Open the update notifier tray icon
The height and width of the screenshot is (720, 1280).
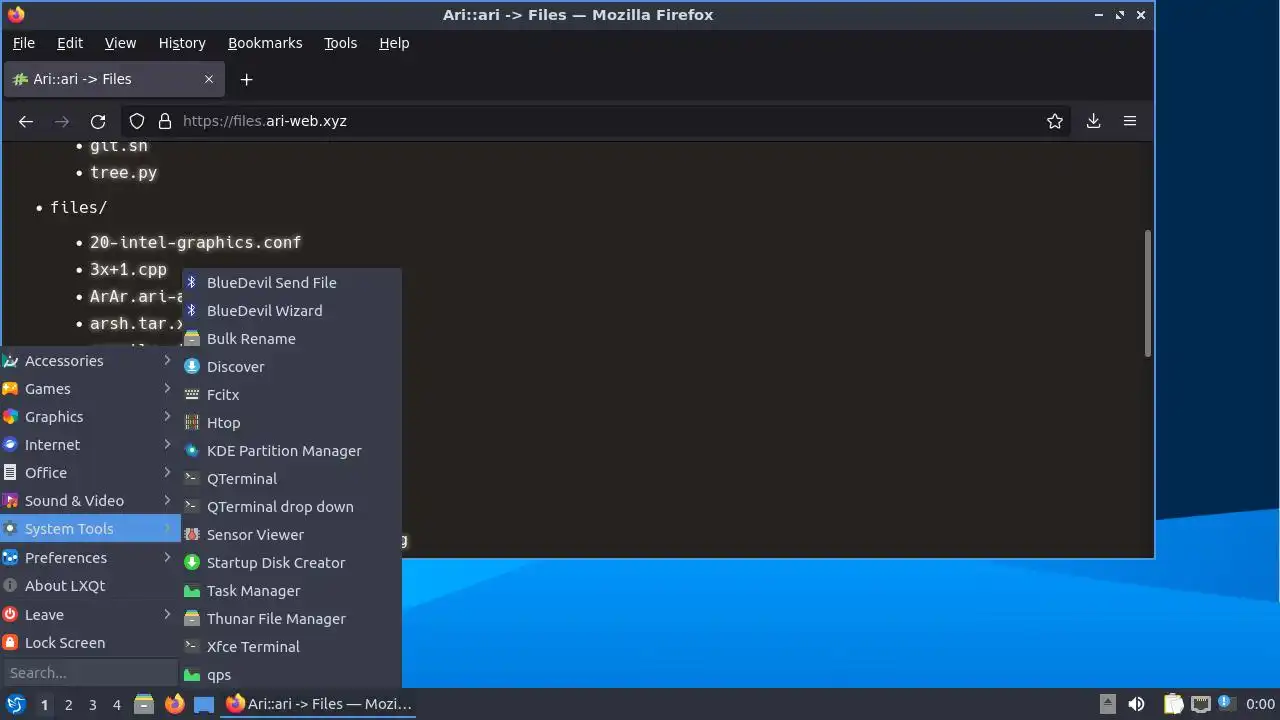pos(1225,704)
